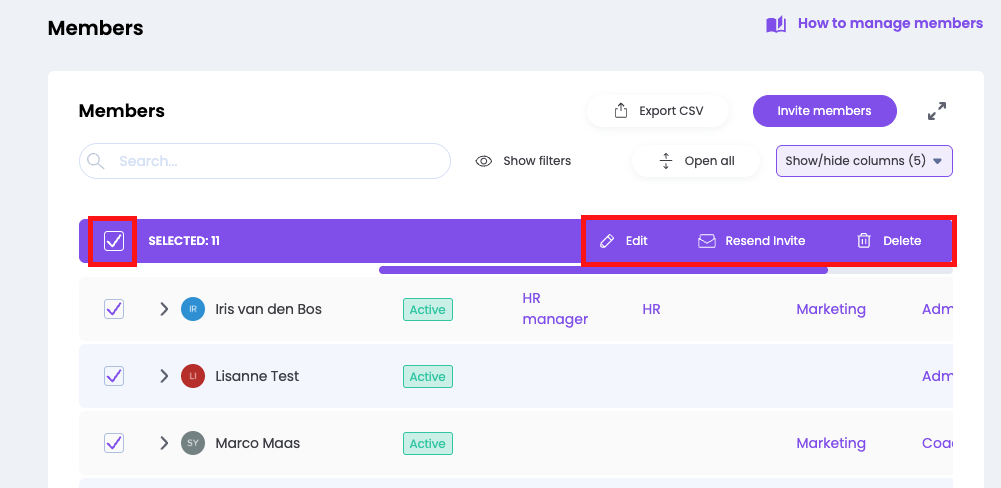Click the horizontal table scrollbar
This screenshot has height=488, width=1001.
point(603,270)
